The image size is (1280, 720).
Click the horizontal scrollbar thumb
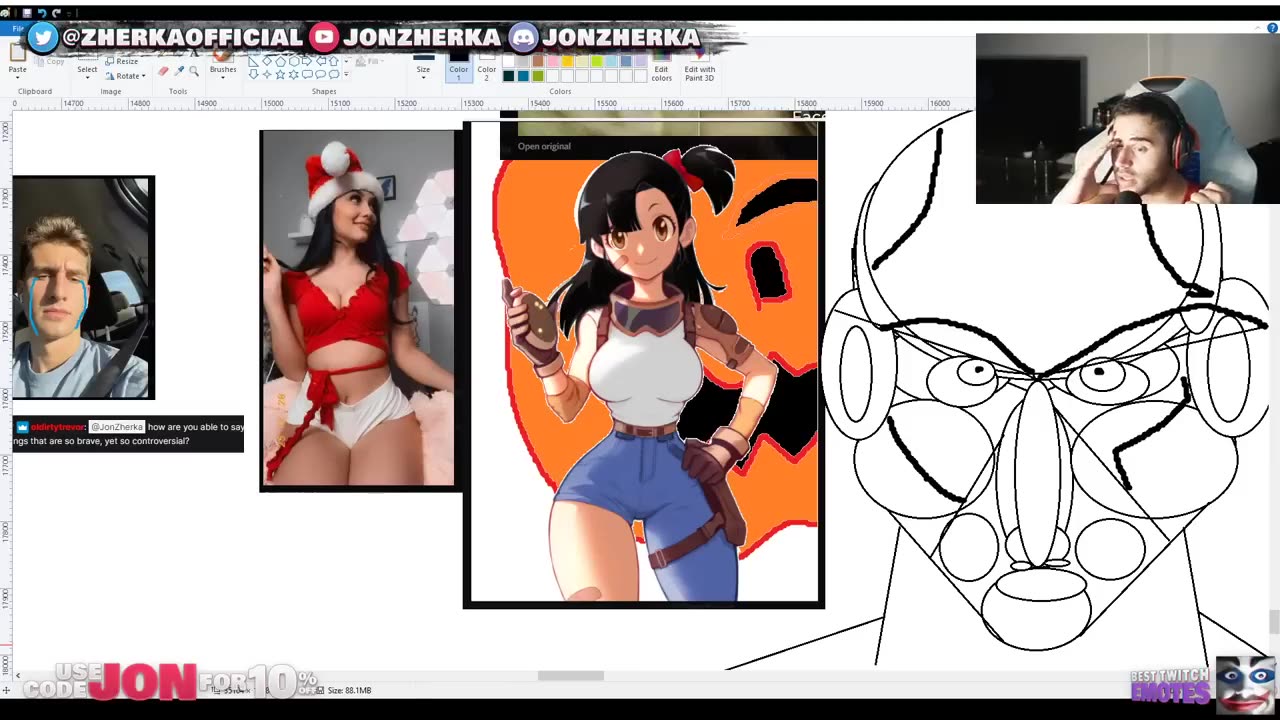tap(571, 676)
